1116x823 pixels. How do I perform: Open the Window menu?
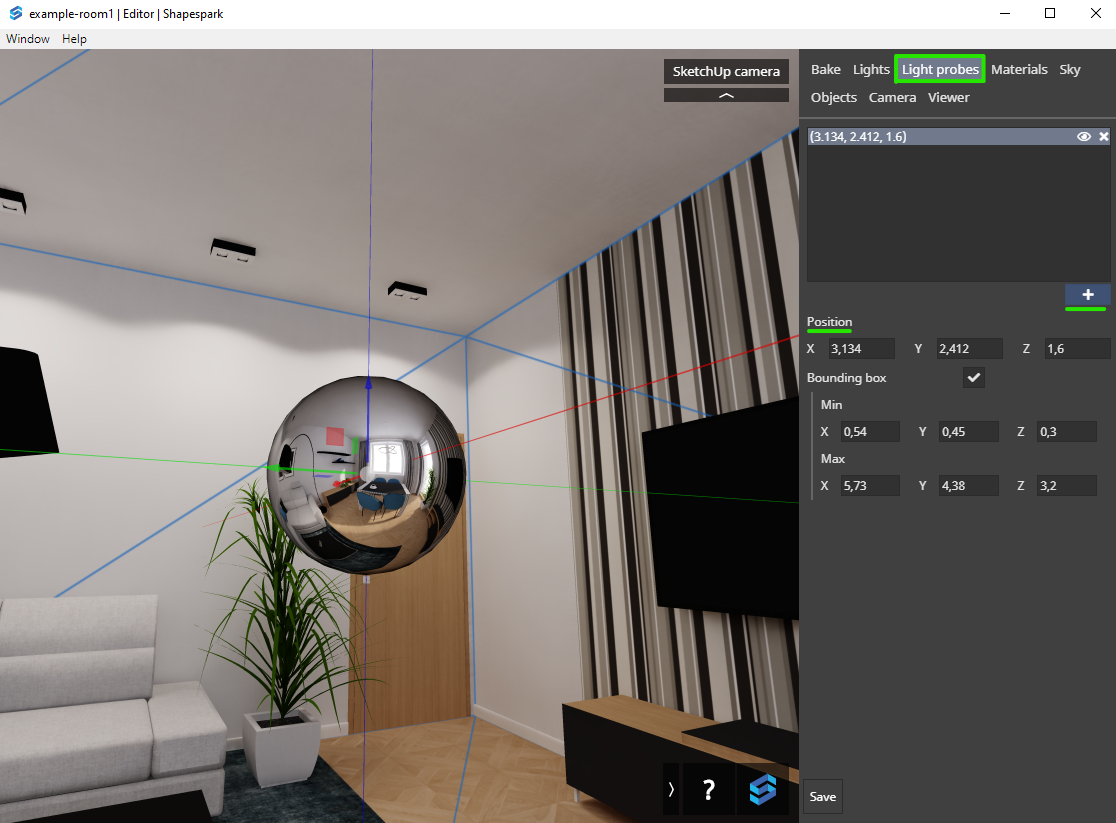pyautogui.click(x=28, y=39)
